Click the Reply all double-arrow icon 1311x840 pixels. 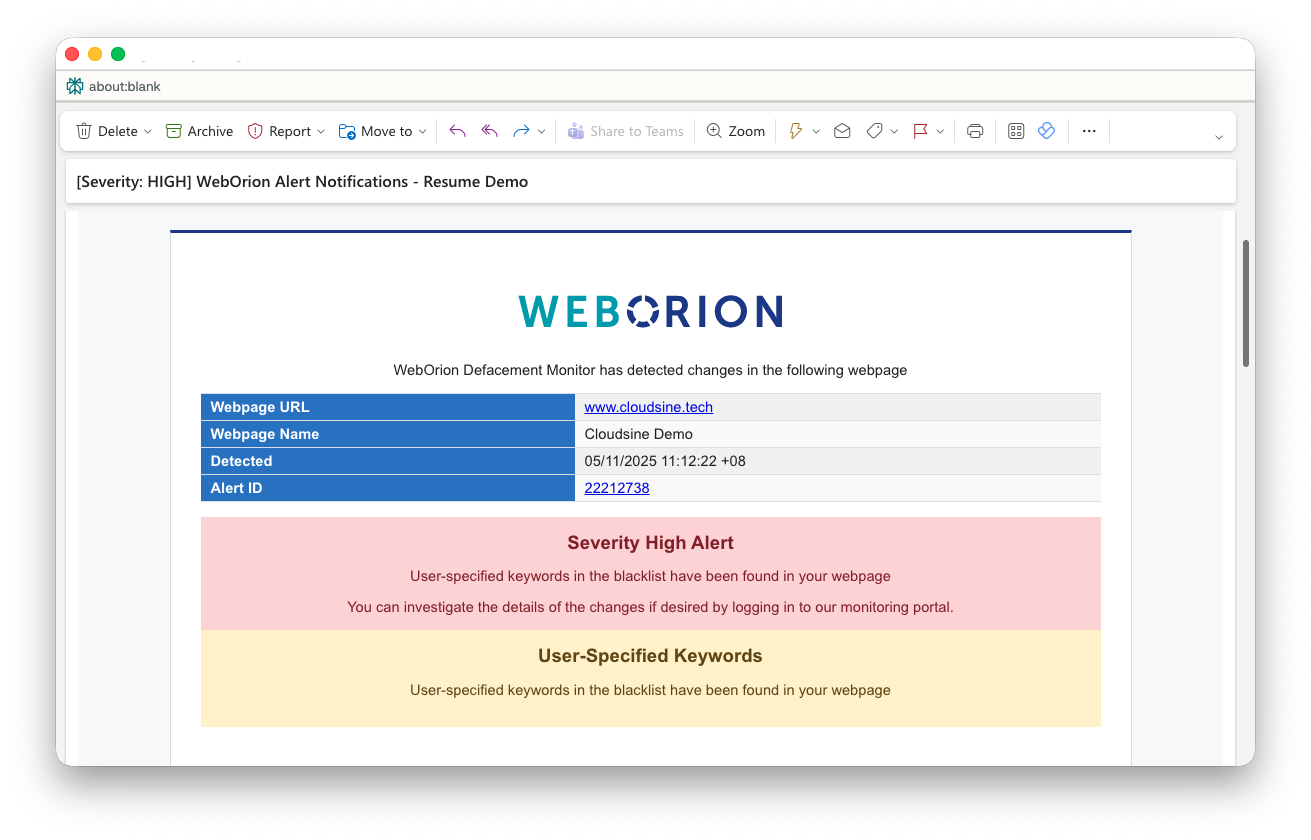click(x=489, y=131)
